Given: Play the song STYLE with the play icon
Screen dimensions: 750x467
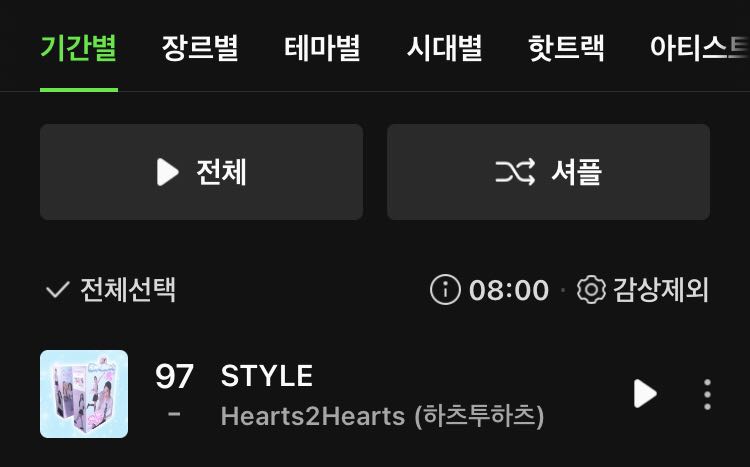Looking at the screenshot, I should pos(645,394).
